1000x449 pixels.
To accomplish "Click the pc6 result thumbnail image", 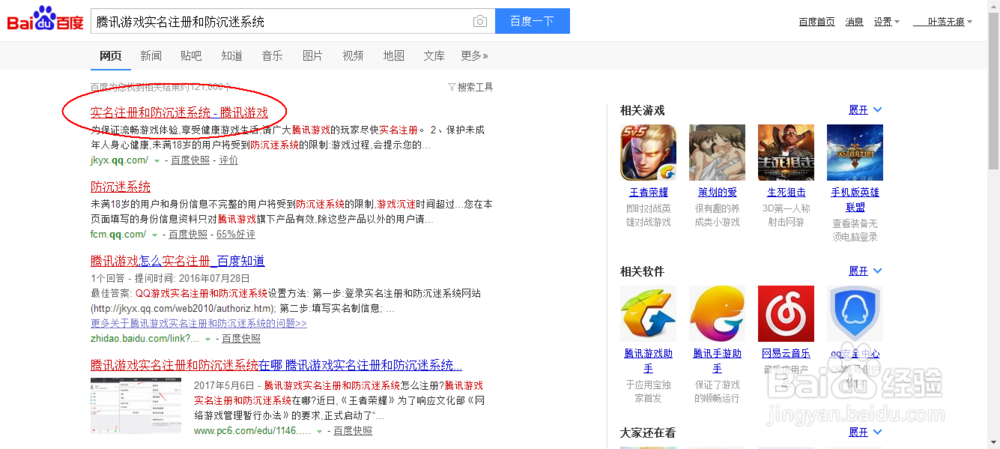I will tap(137, 406).
